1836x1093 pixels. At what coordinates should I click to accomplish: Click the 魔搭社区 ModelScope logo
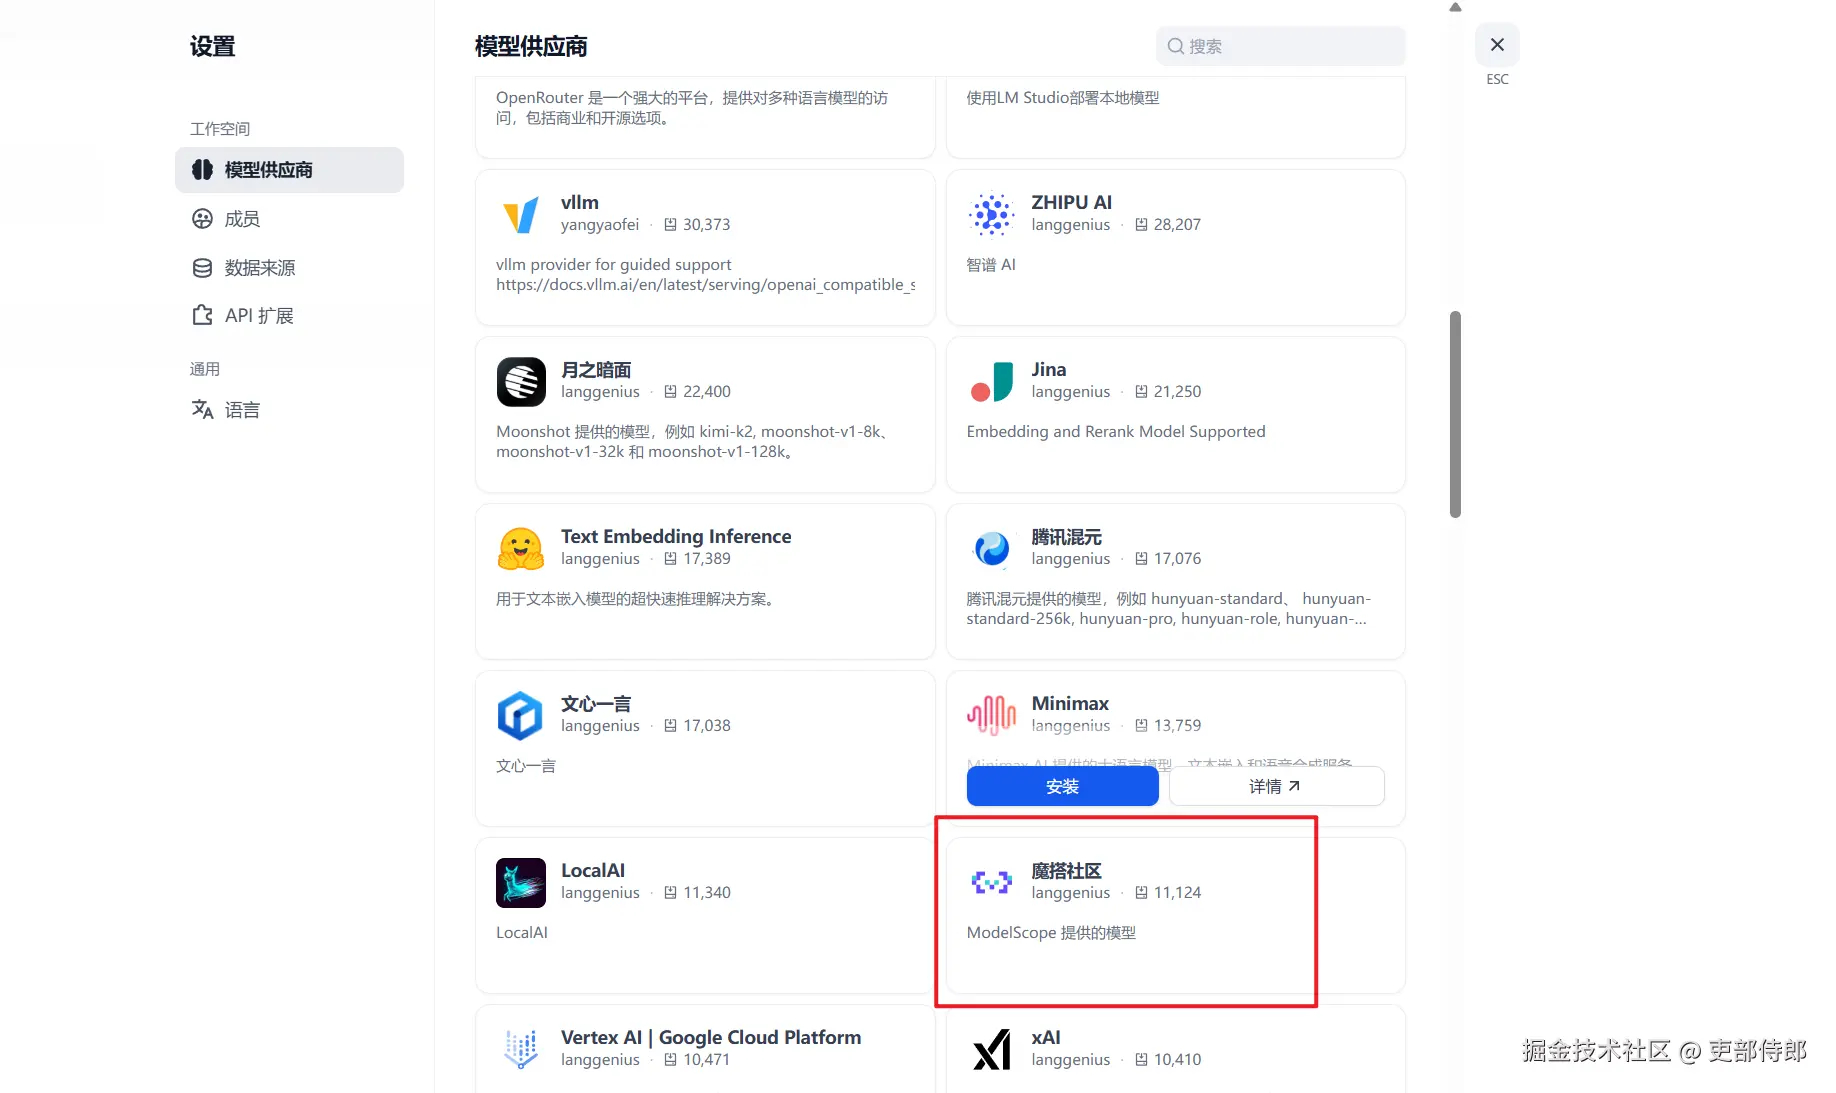(x=992, y=883)
